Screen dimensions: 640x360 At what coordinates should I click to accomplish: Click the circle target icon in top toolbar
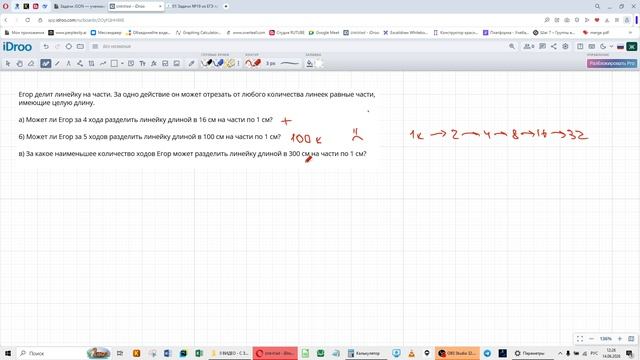[69, 47]
